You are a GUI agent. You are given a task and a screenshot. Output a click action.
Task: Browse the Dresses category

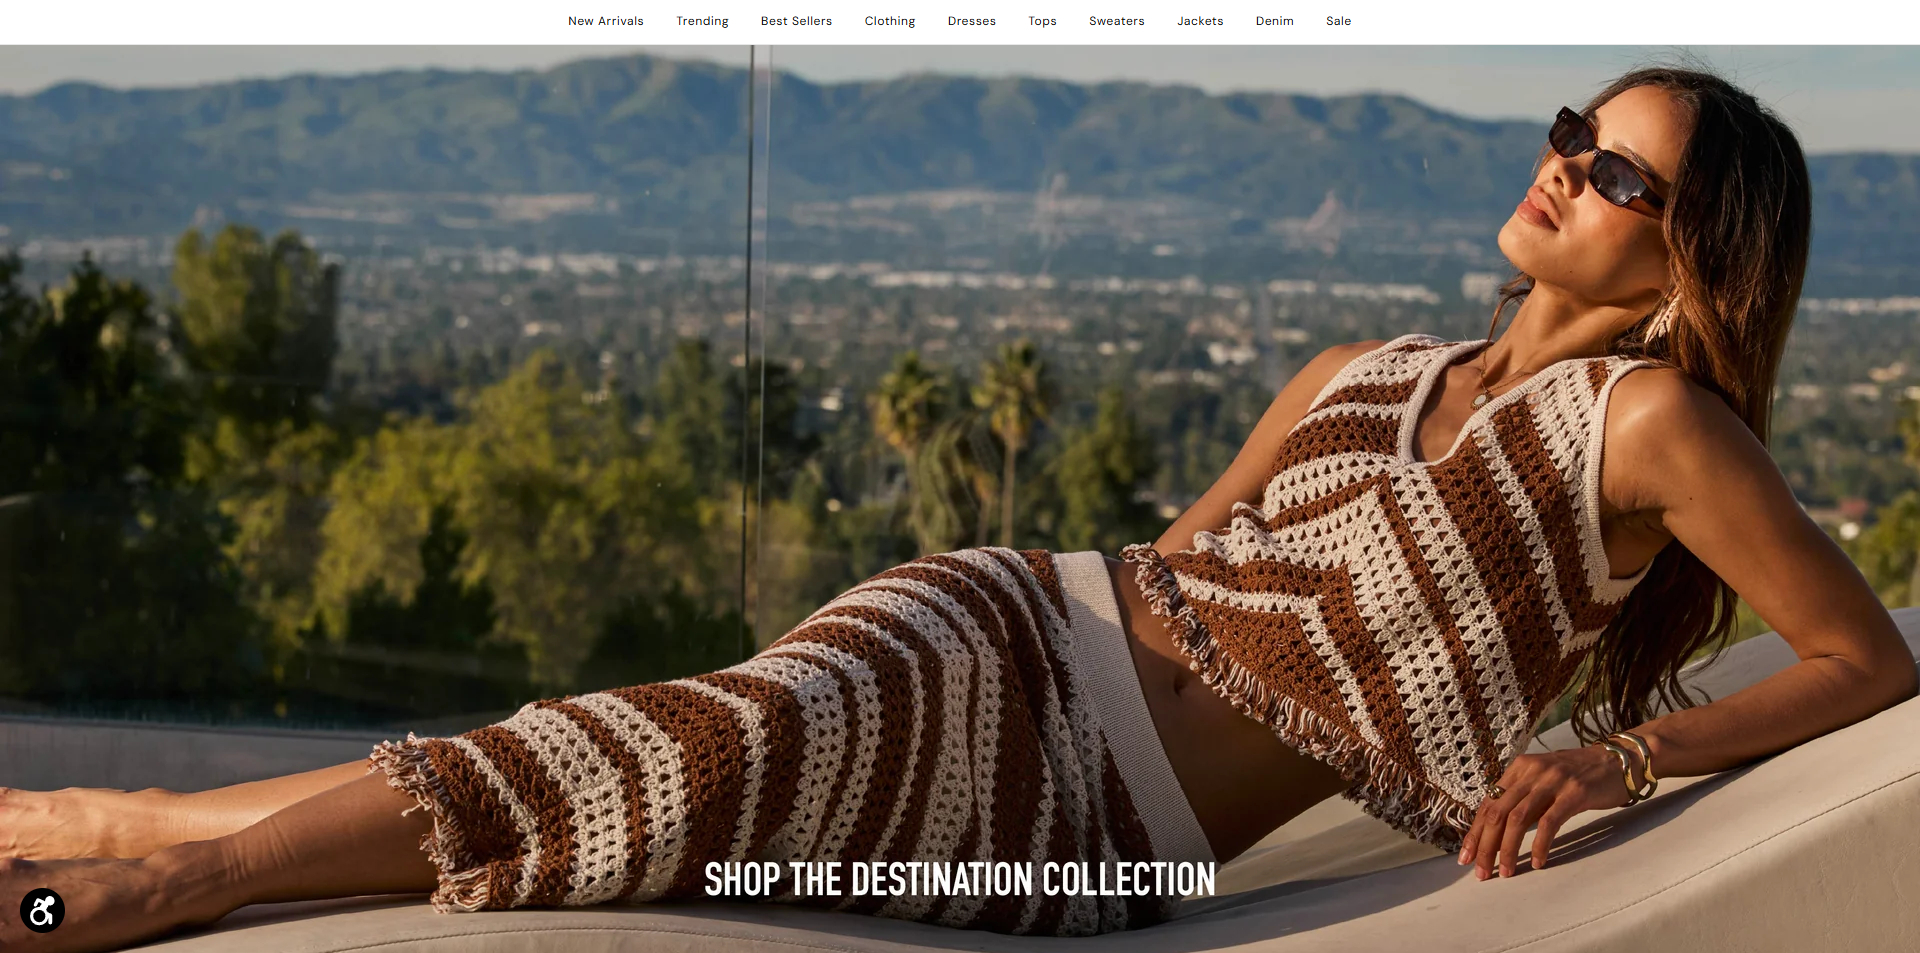pos(972,21)
